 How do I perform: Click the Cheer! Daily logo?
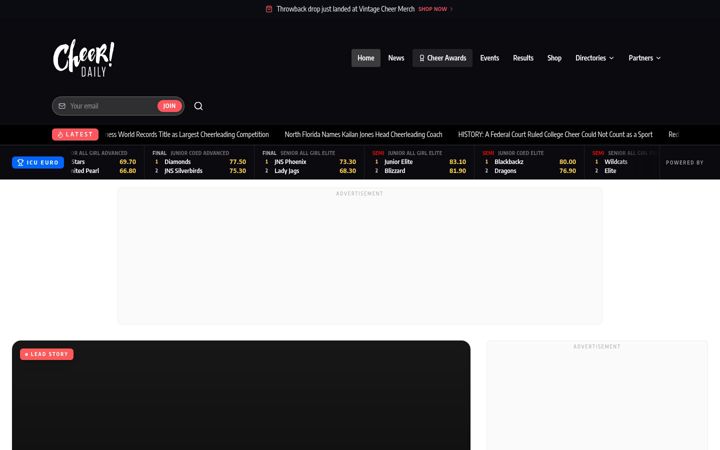tap(84, 58)
